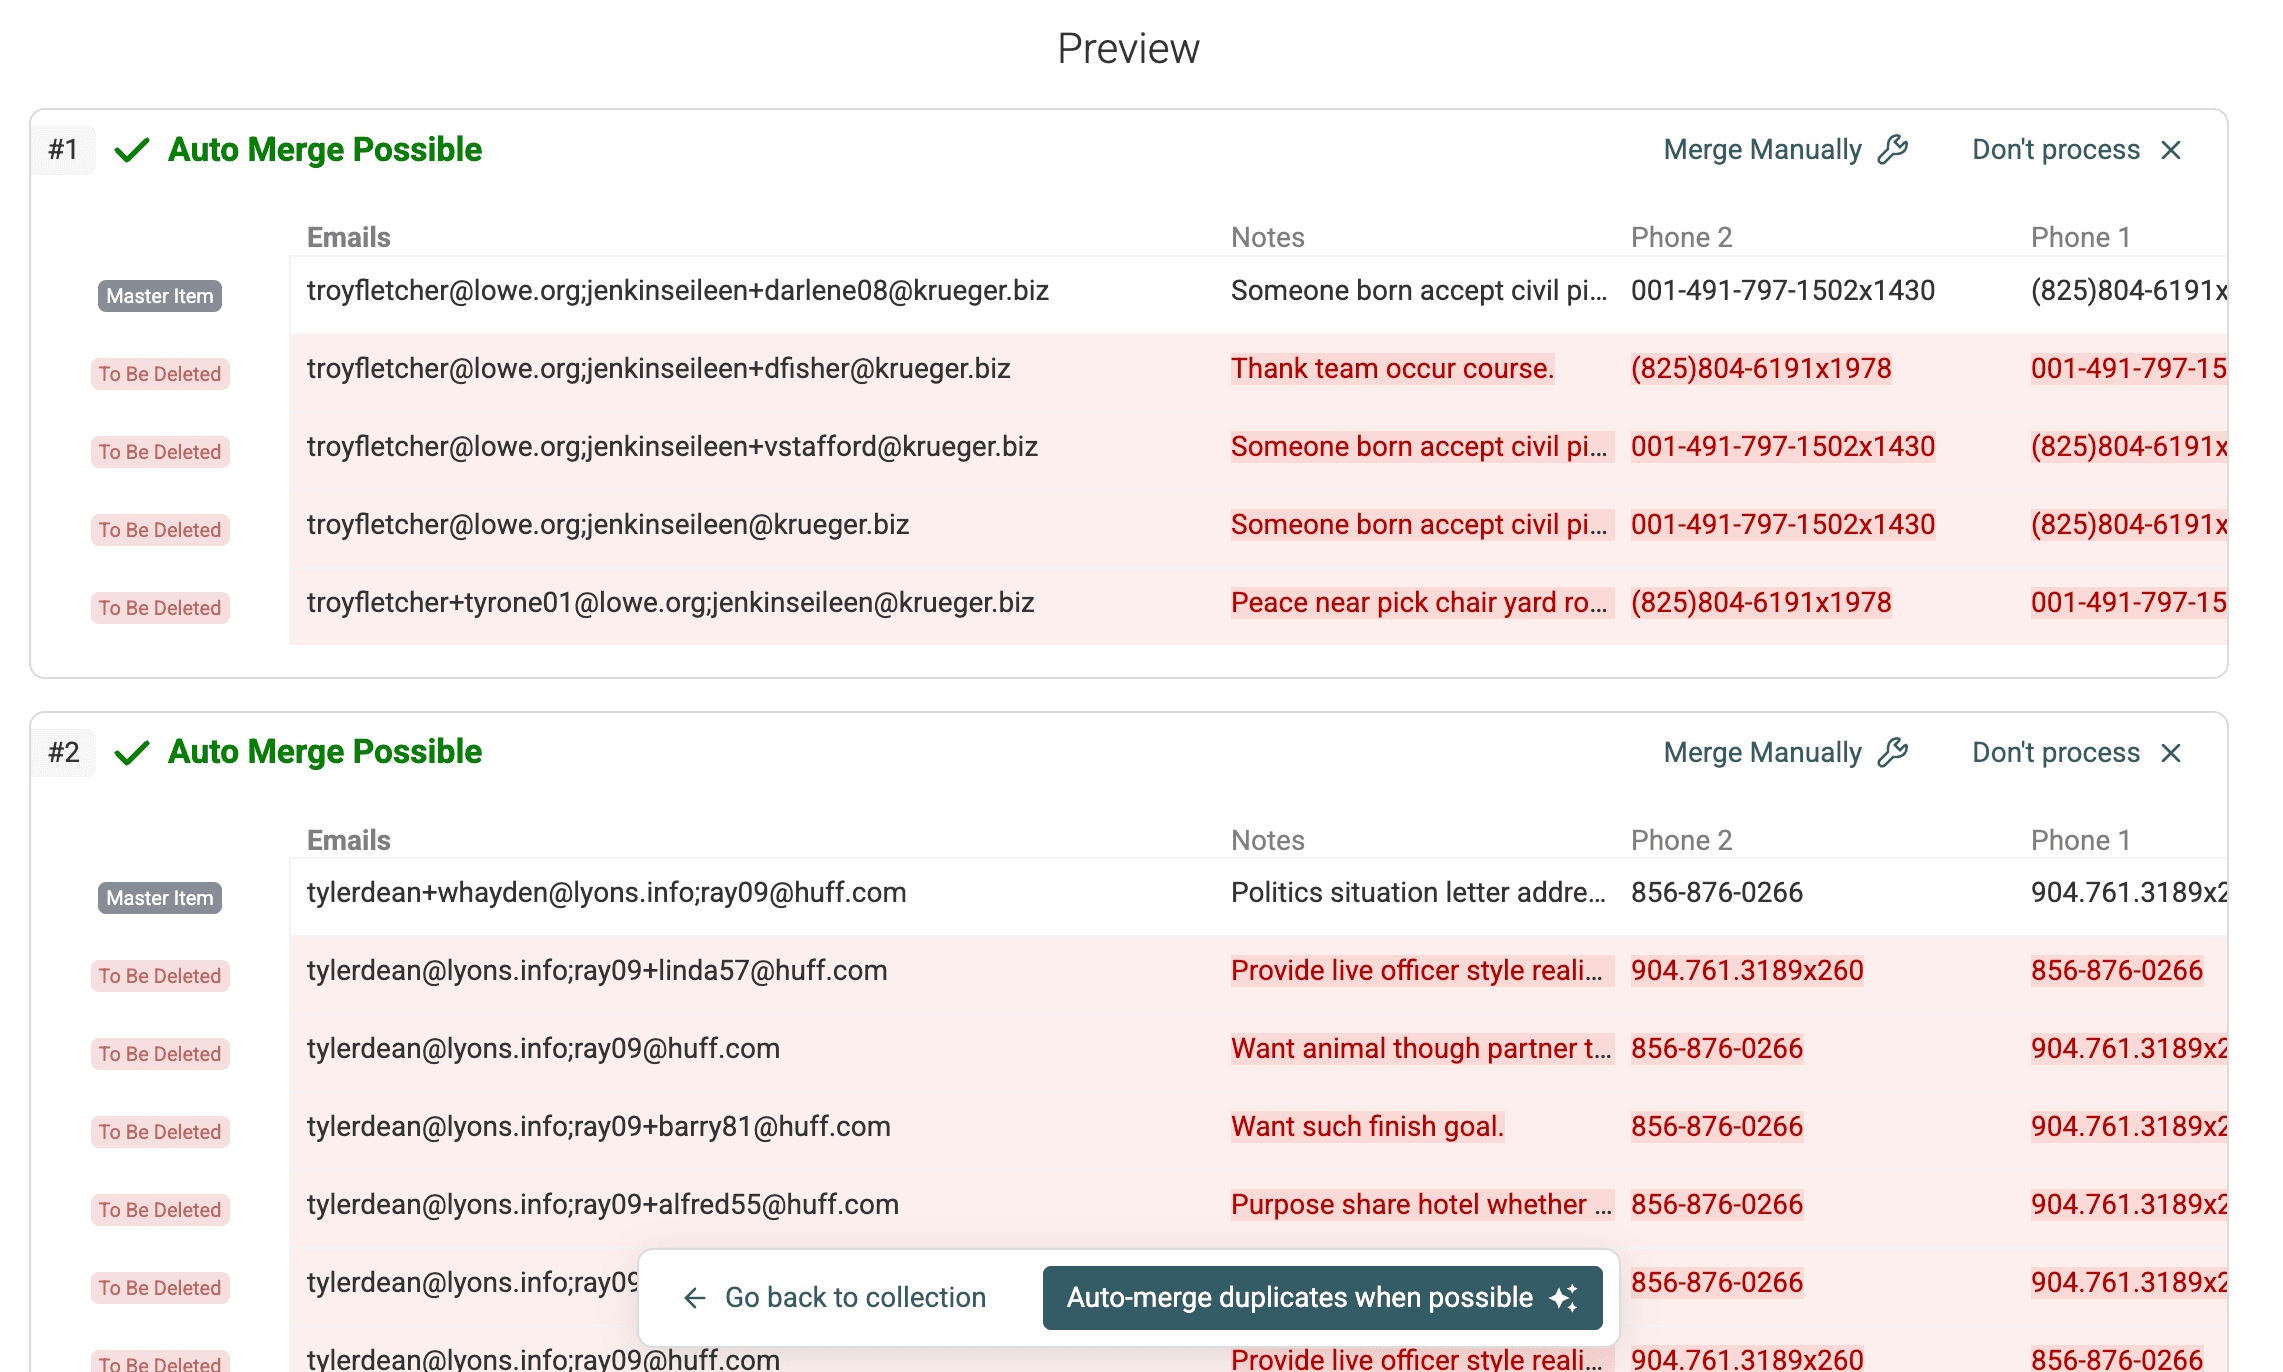This screenshot has width=2283, height=1372.
Task: Click the Notes column header in group #2
Action: 1267,840
